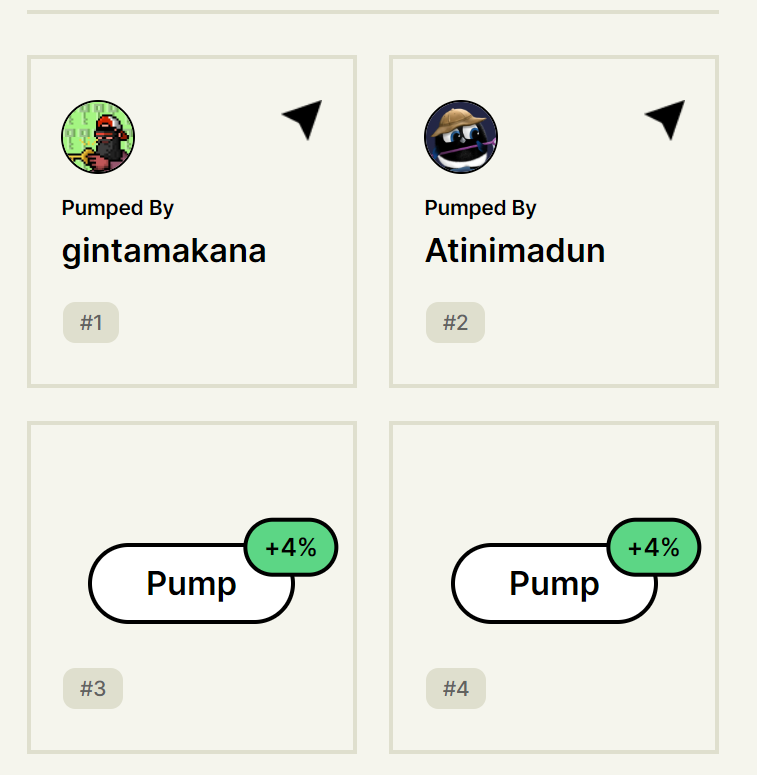Open the Atinimadun username link
This screenshot has height=775, width=757.
pos(515,251)
